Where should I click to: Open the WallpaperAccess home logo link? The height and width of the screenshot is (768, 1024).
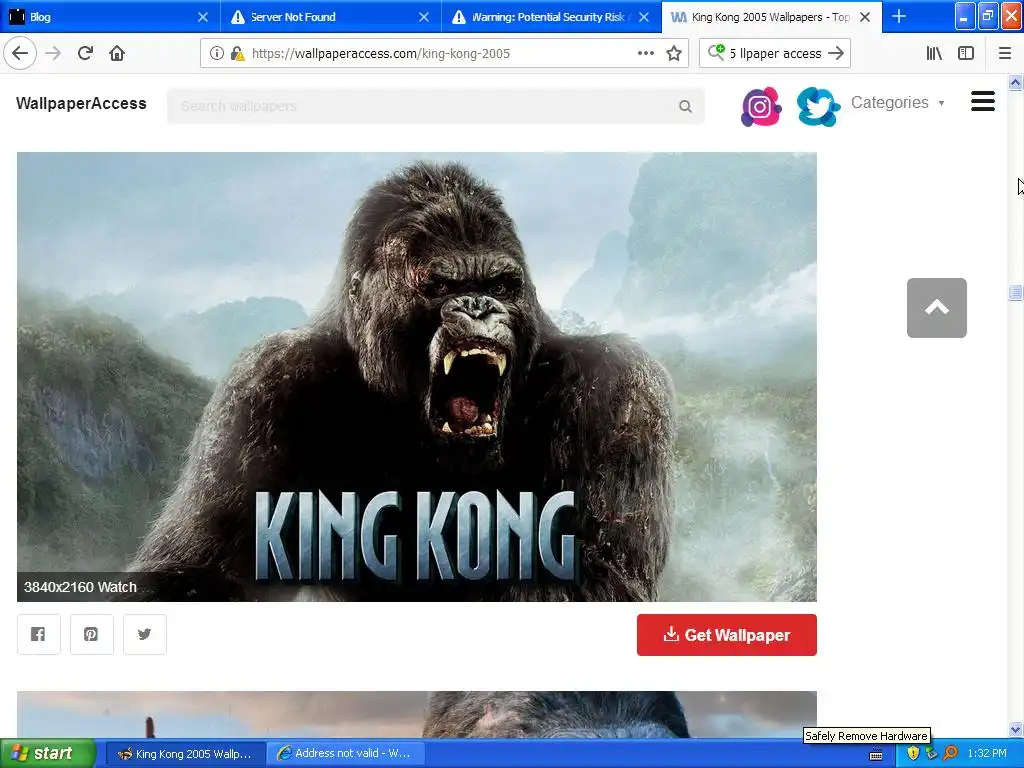[81, 103]
